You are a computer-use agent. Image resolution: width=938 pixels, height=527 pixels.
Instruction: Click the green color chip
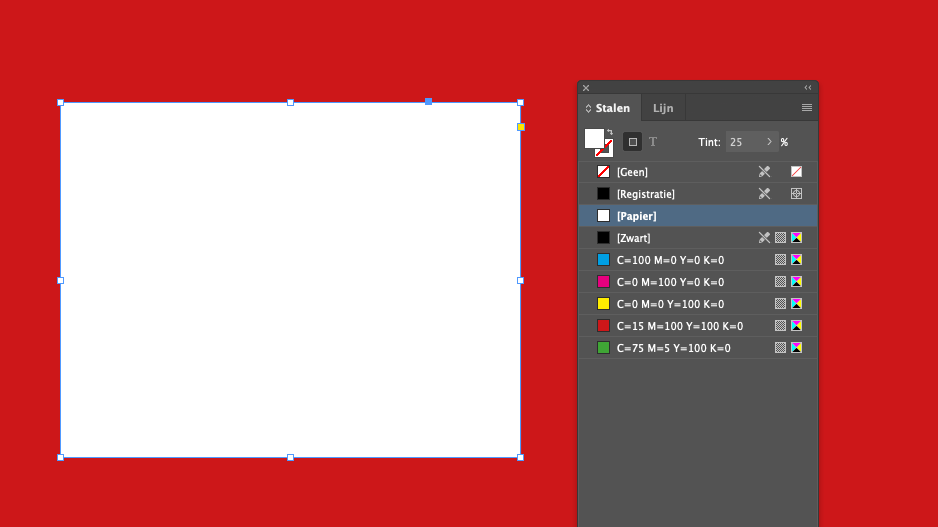pos(604,348)
